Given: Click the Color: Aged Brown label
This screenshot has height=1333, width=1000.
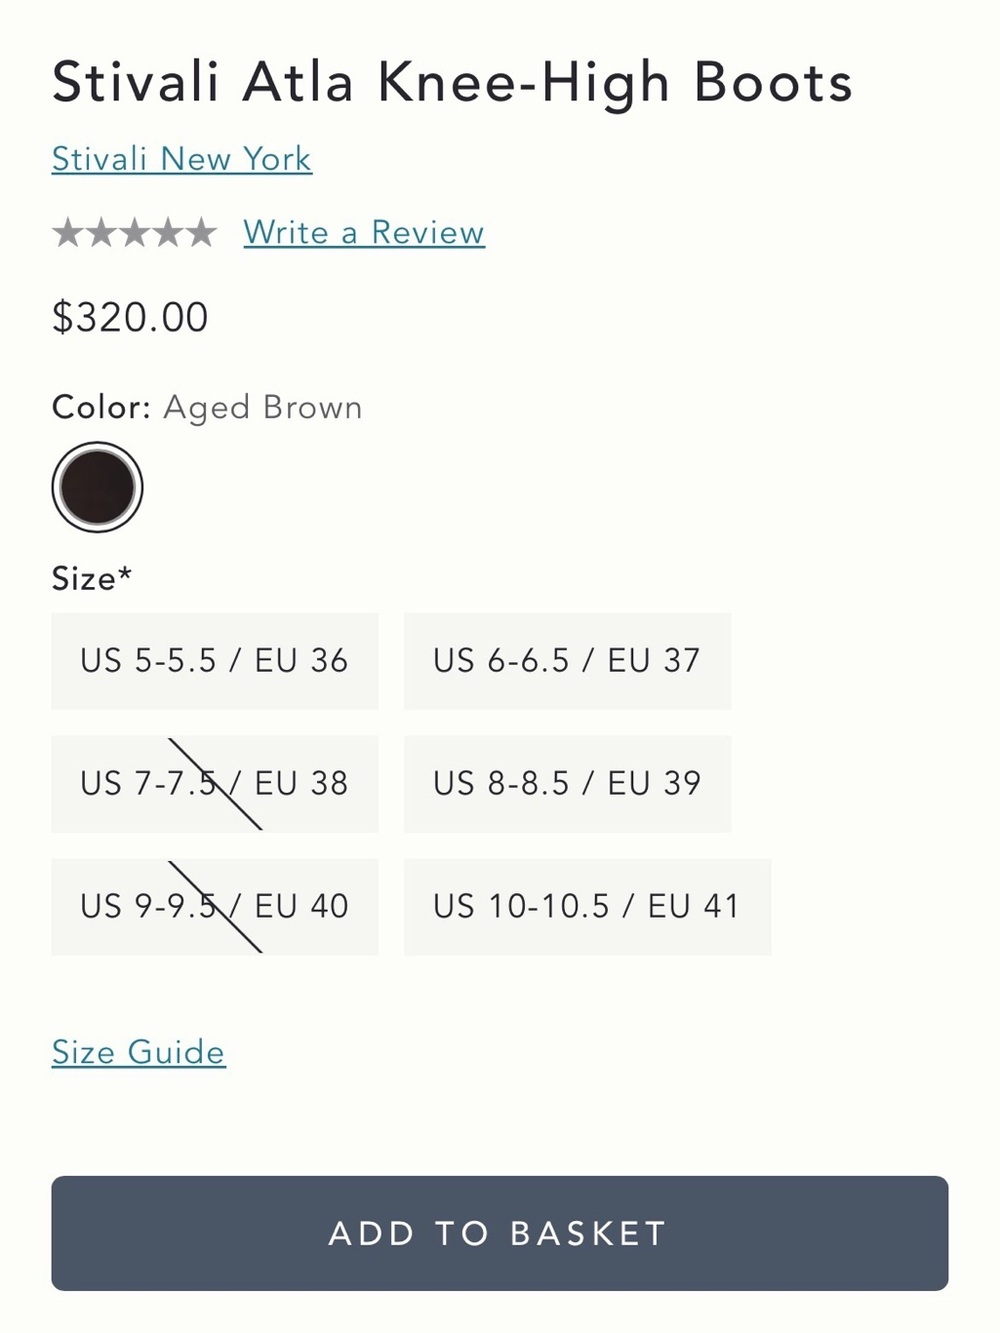Looking at the screenshot, I should [207, 408].
